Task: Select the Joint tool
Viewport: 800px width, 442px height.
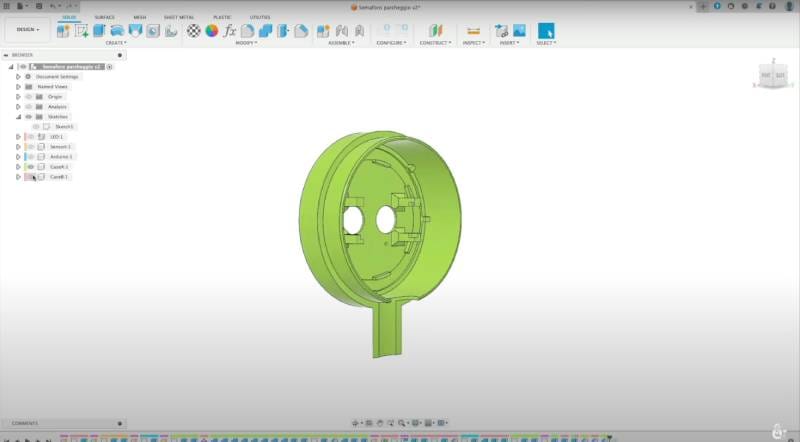Action: [341, 31]
